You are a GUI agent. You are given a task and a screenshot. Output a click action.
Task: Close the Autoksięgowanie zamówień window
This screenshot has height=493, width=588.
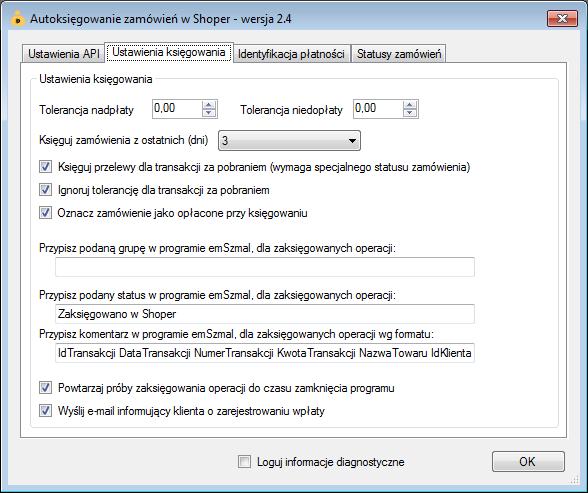(562, 19)
